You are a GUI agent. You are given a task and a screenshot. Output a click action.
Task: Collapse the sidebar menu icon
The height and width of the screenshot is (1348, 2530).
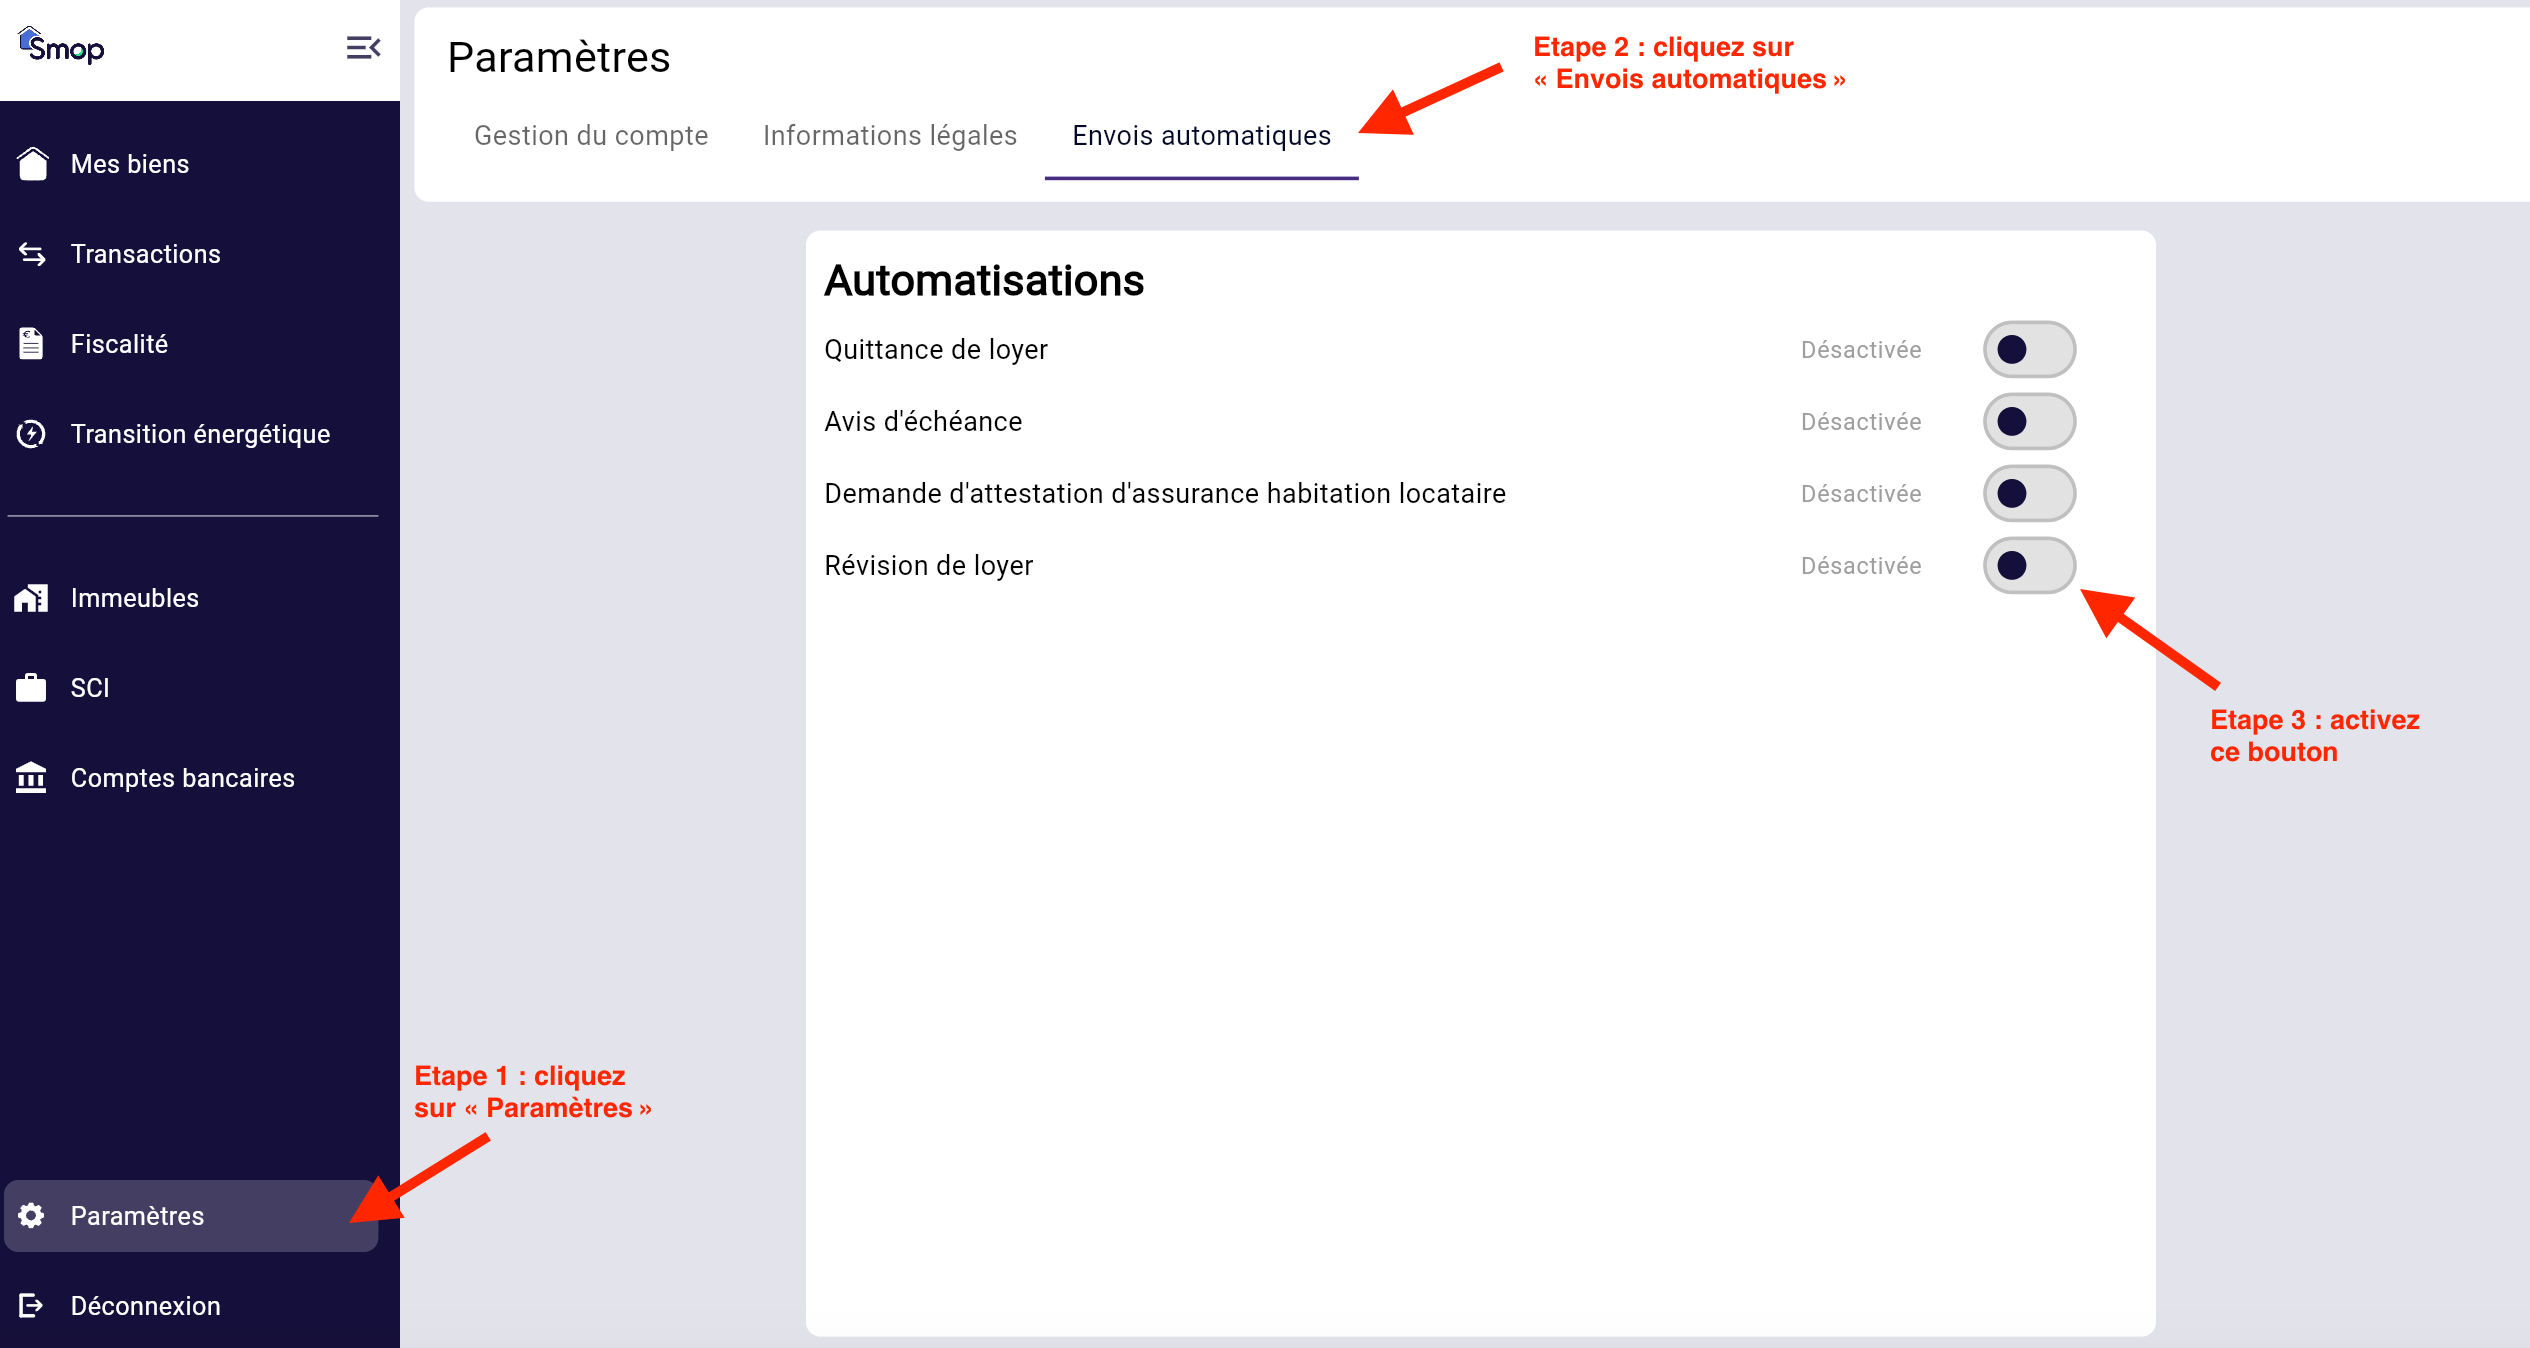(x=363, y=47)
